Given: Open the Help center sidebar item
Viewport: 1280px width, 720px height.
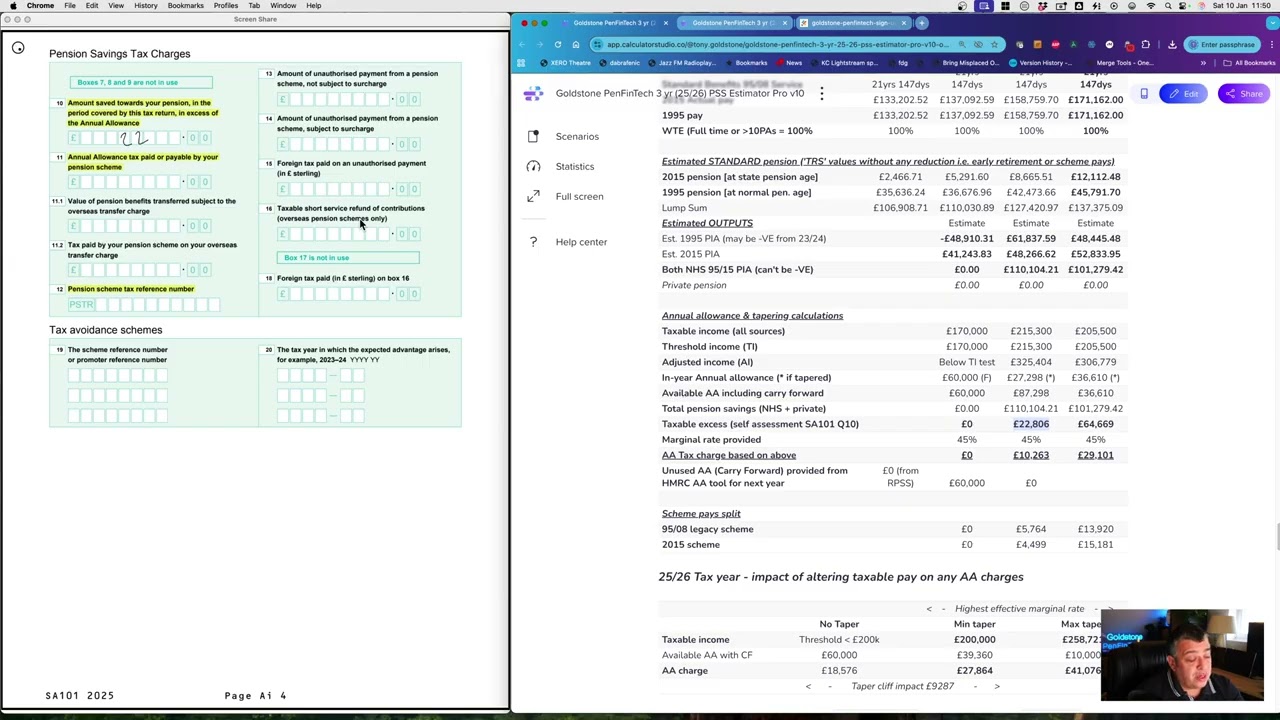Looking at the screenshot, I should click(x=581, y=242).
